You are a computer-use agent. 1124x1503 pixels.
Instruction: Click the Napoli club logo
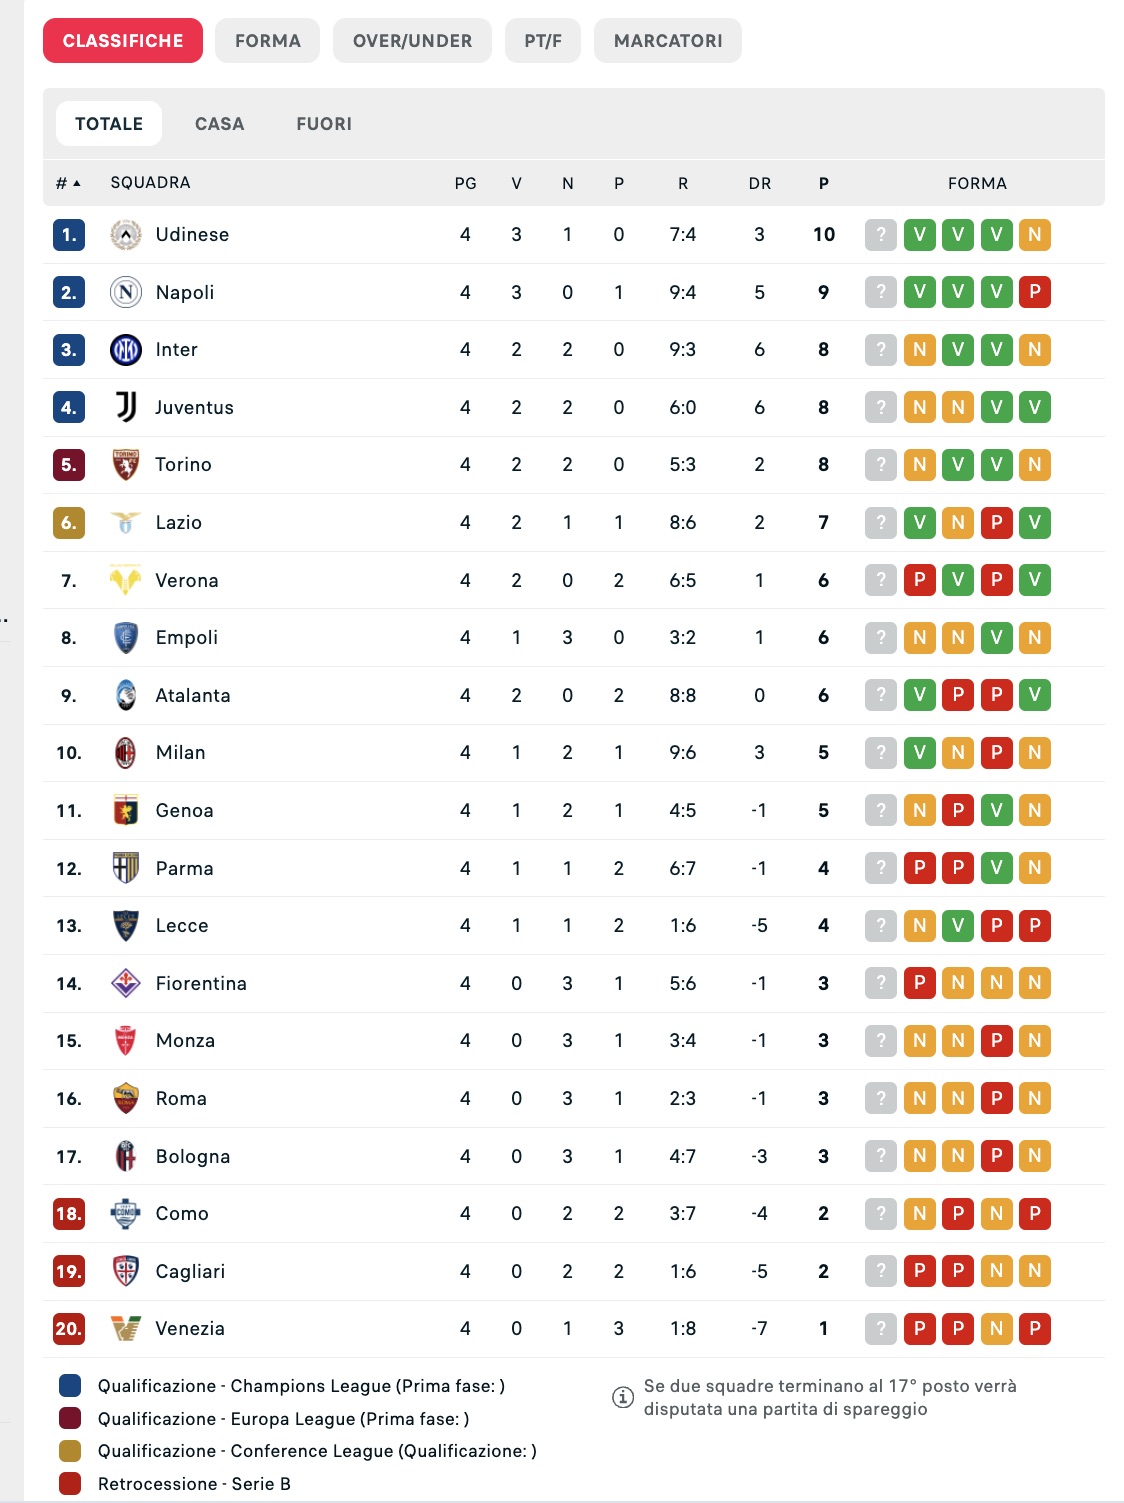click(125, 292)
